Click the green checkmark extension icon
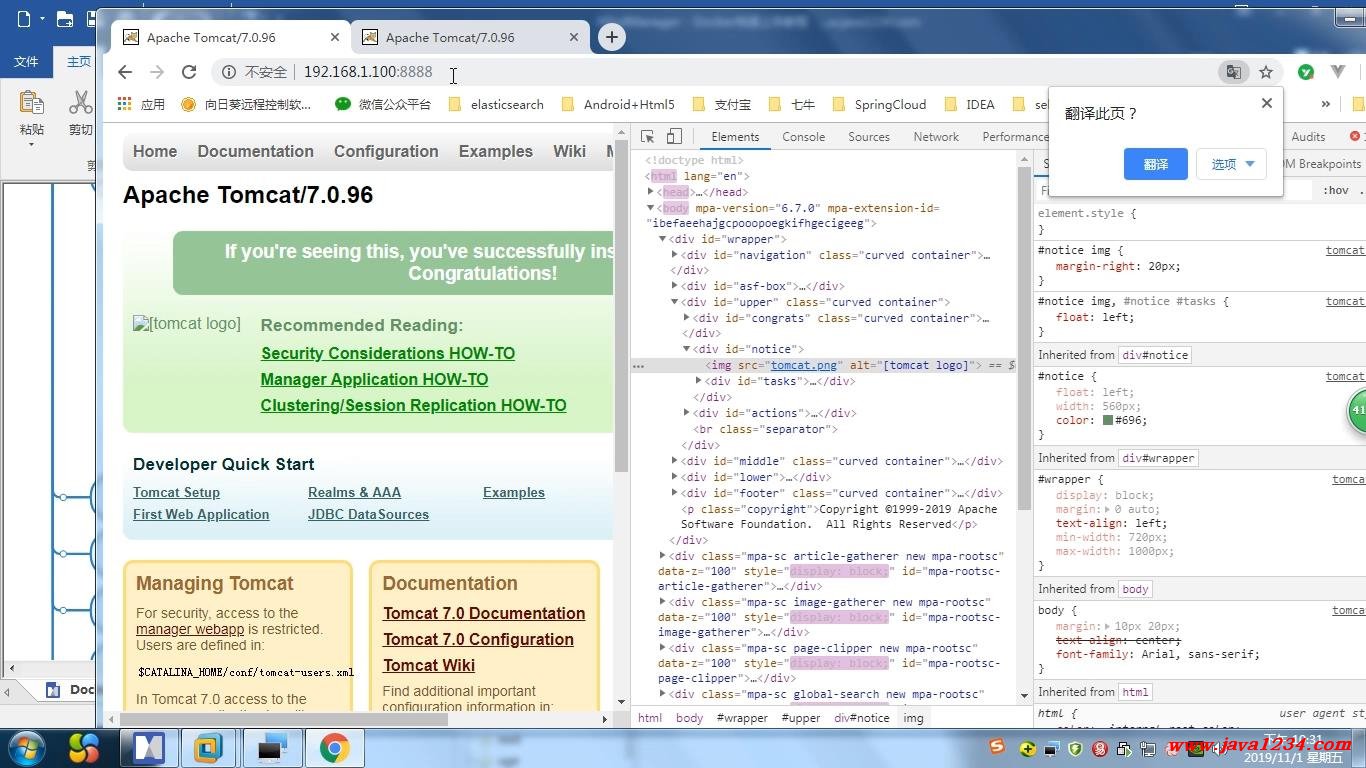 (1305, 72)
